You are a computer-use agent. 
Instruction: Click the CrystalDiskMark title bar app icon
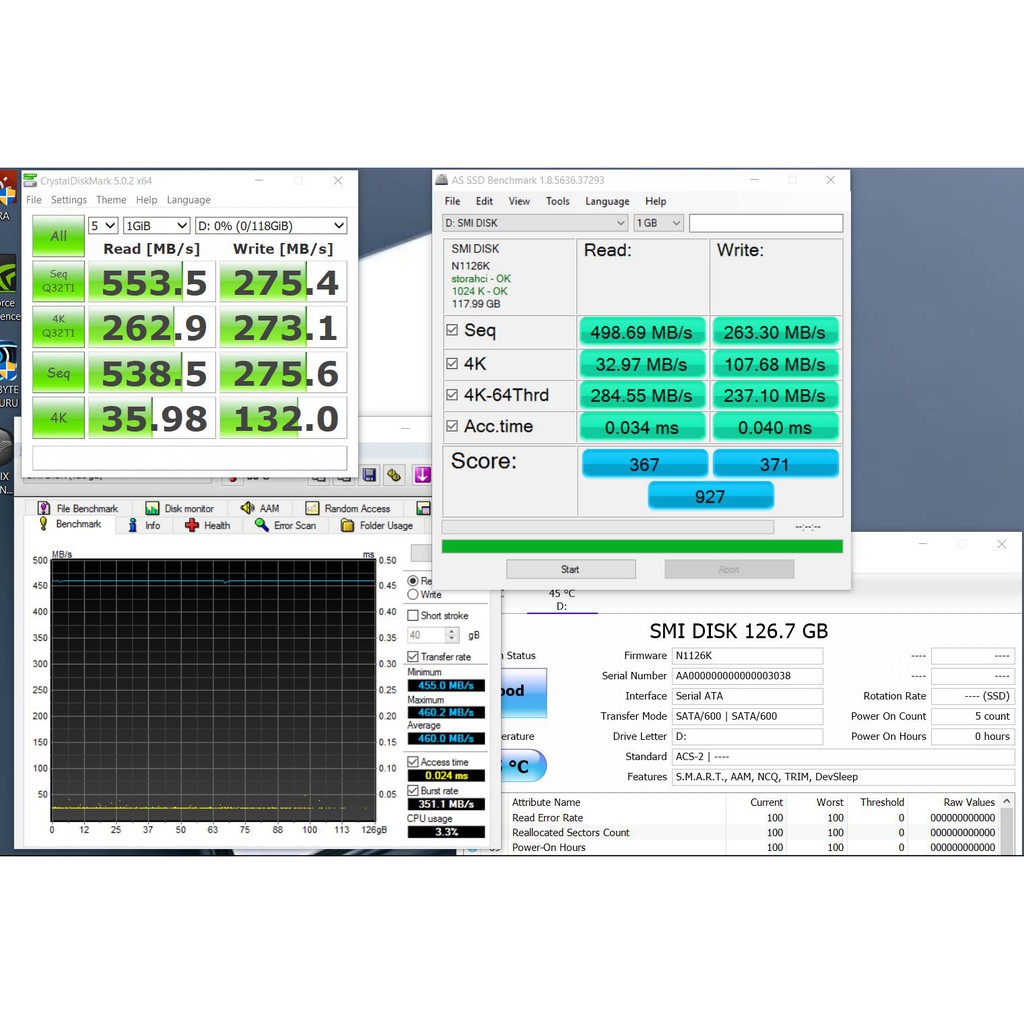(x=30, y=180)
